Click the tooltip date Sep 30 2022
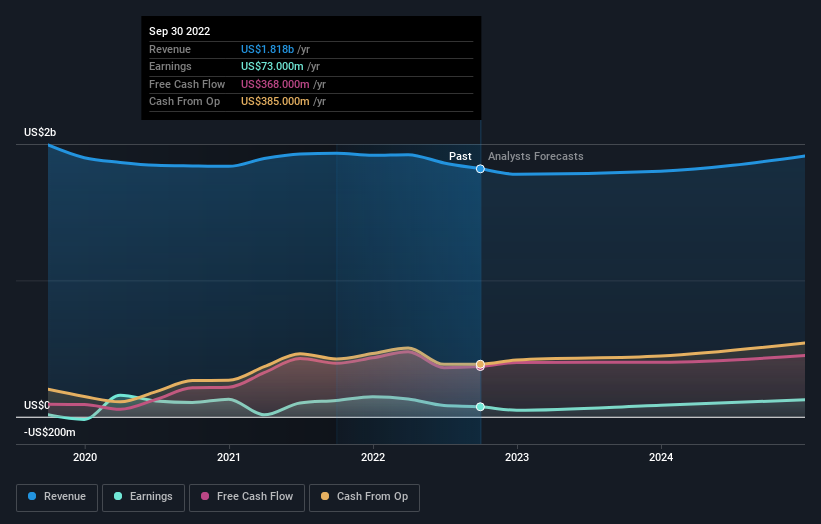Image resolution: width=821 pixels, height=524 pixels. coord(180,31)
